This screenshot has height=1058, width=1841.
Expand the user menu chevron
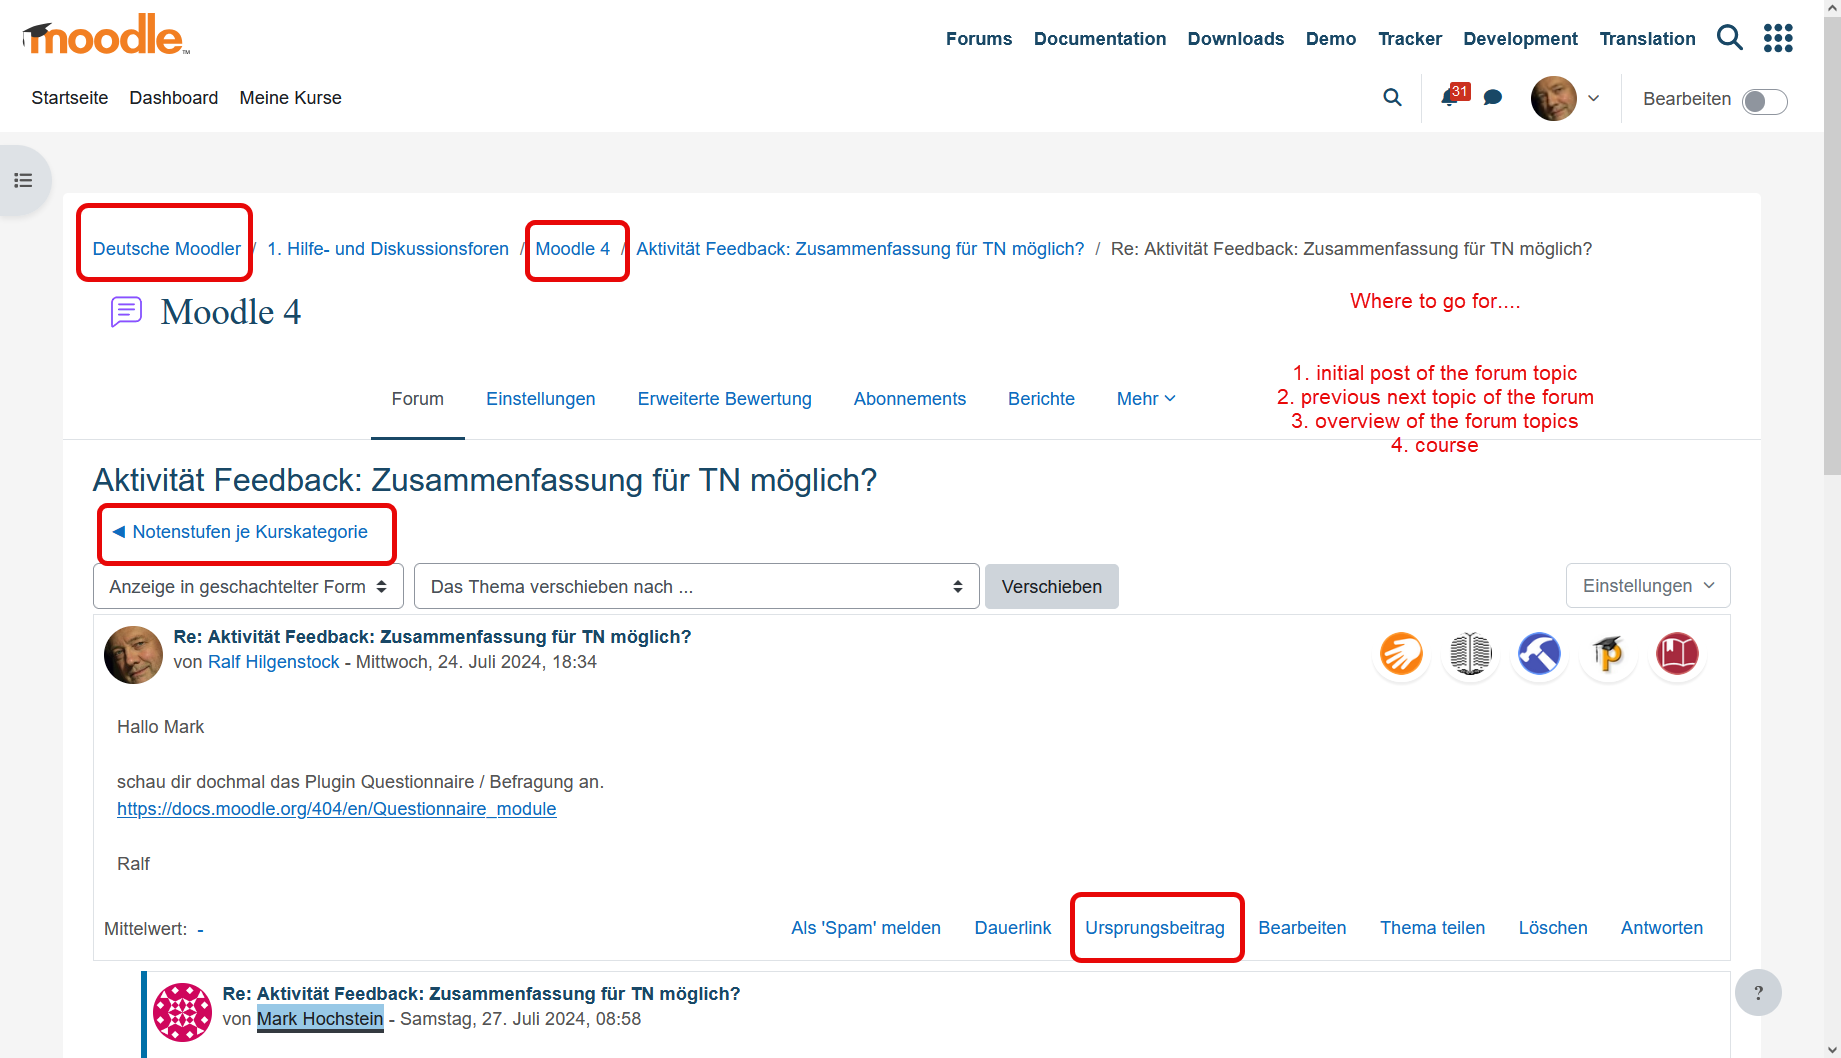tap(1594, 98)
